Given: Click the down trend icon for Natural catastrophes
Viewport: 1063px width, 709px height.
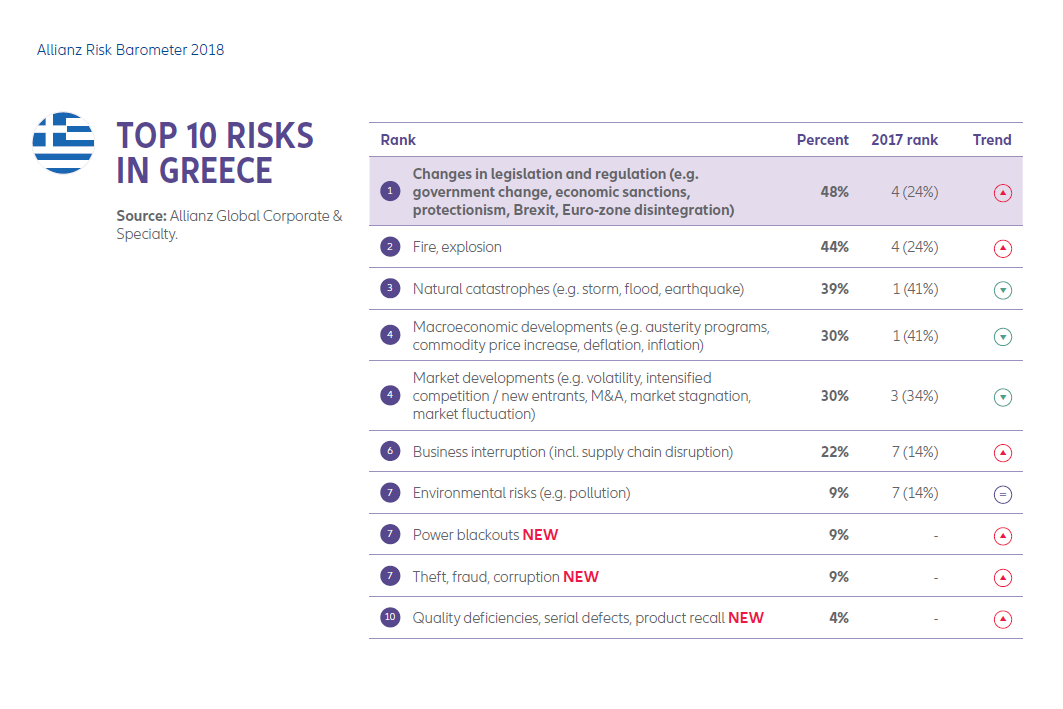Looking at the screenshot, I should 1003,290.
